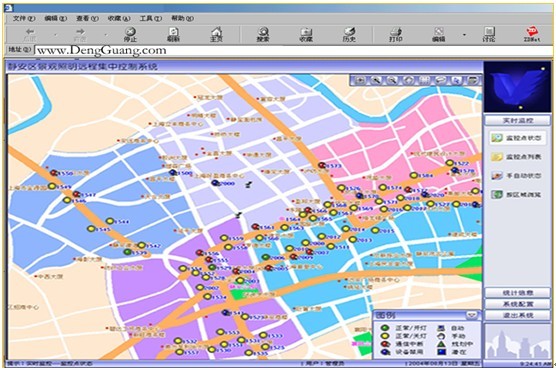
Task: Click the 刷新 (Refresh) toolbar icon
Action: (x=173, y=35)
